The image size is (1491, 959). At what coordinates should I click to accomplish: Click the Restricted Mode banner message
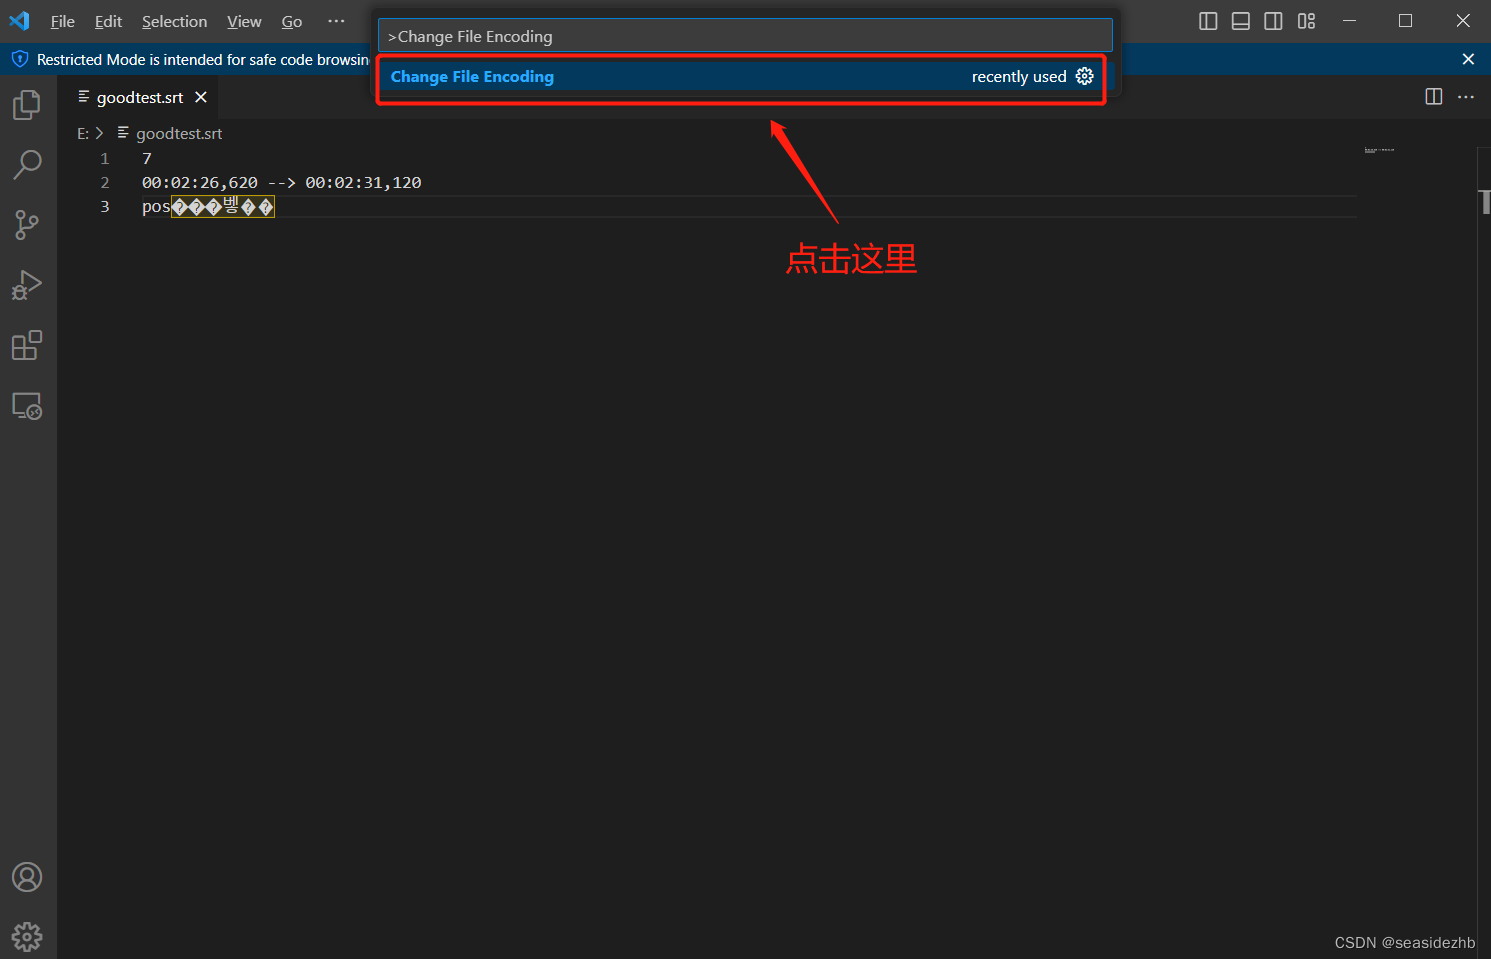pyautogui.click(x=203, y=60)
